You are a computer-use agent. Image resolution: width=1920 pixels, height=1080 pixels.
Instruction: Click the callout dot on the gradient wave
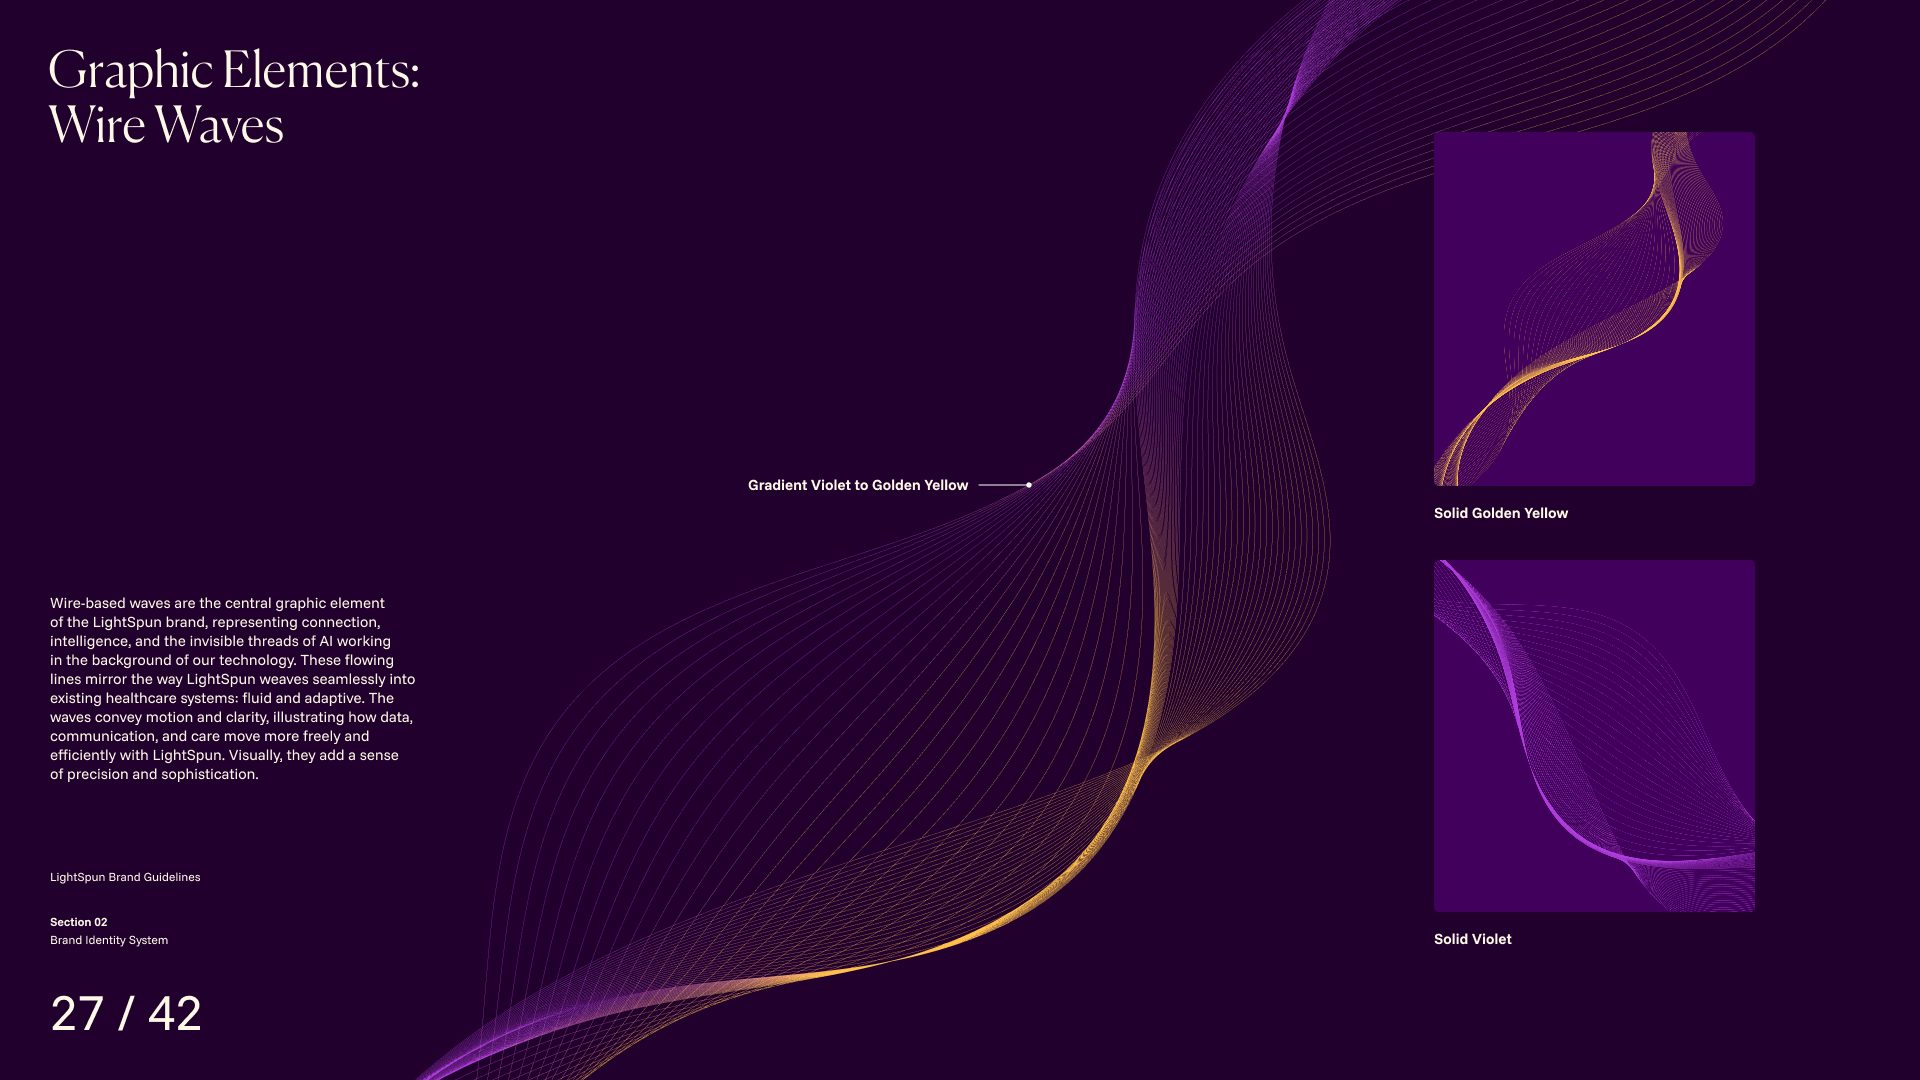1029,485
